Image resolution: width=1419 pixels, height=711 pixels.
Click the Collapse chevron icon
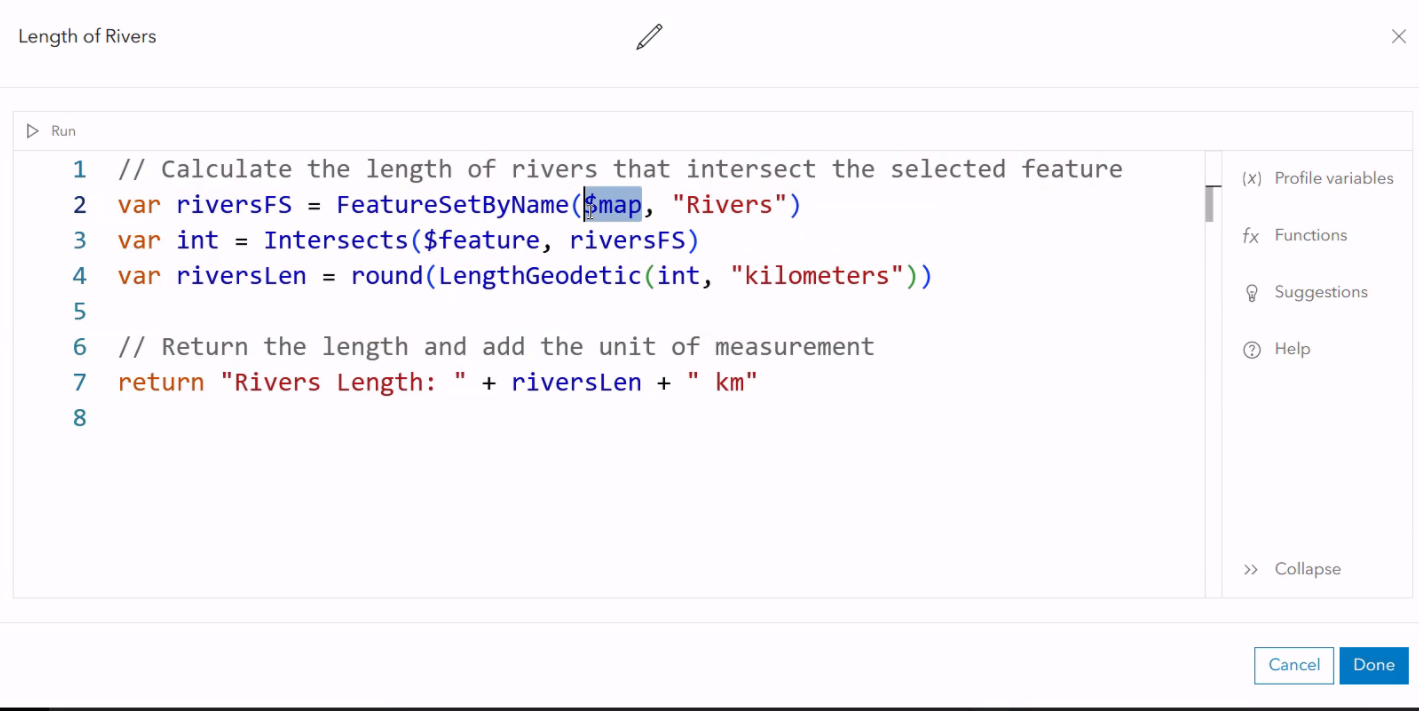[x=1252, y=568]
